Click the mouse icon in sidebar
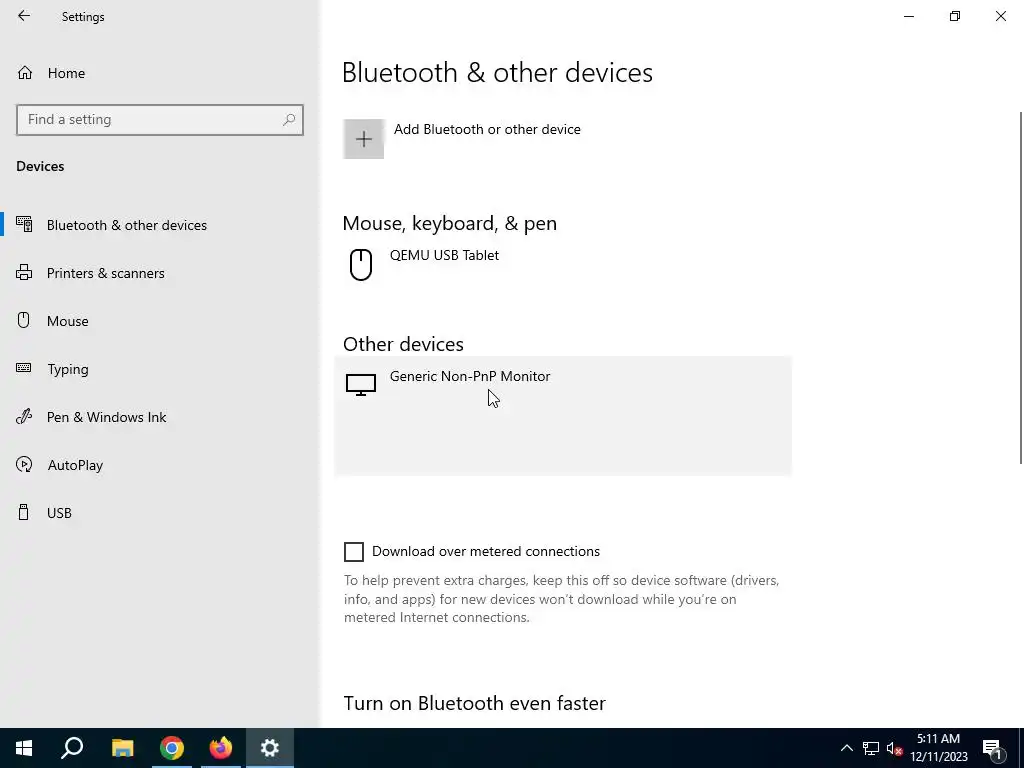 [x=24, y=320]
